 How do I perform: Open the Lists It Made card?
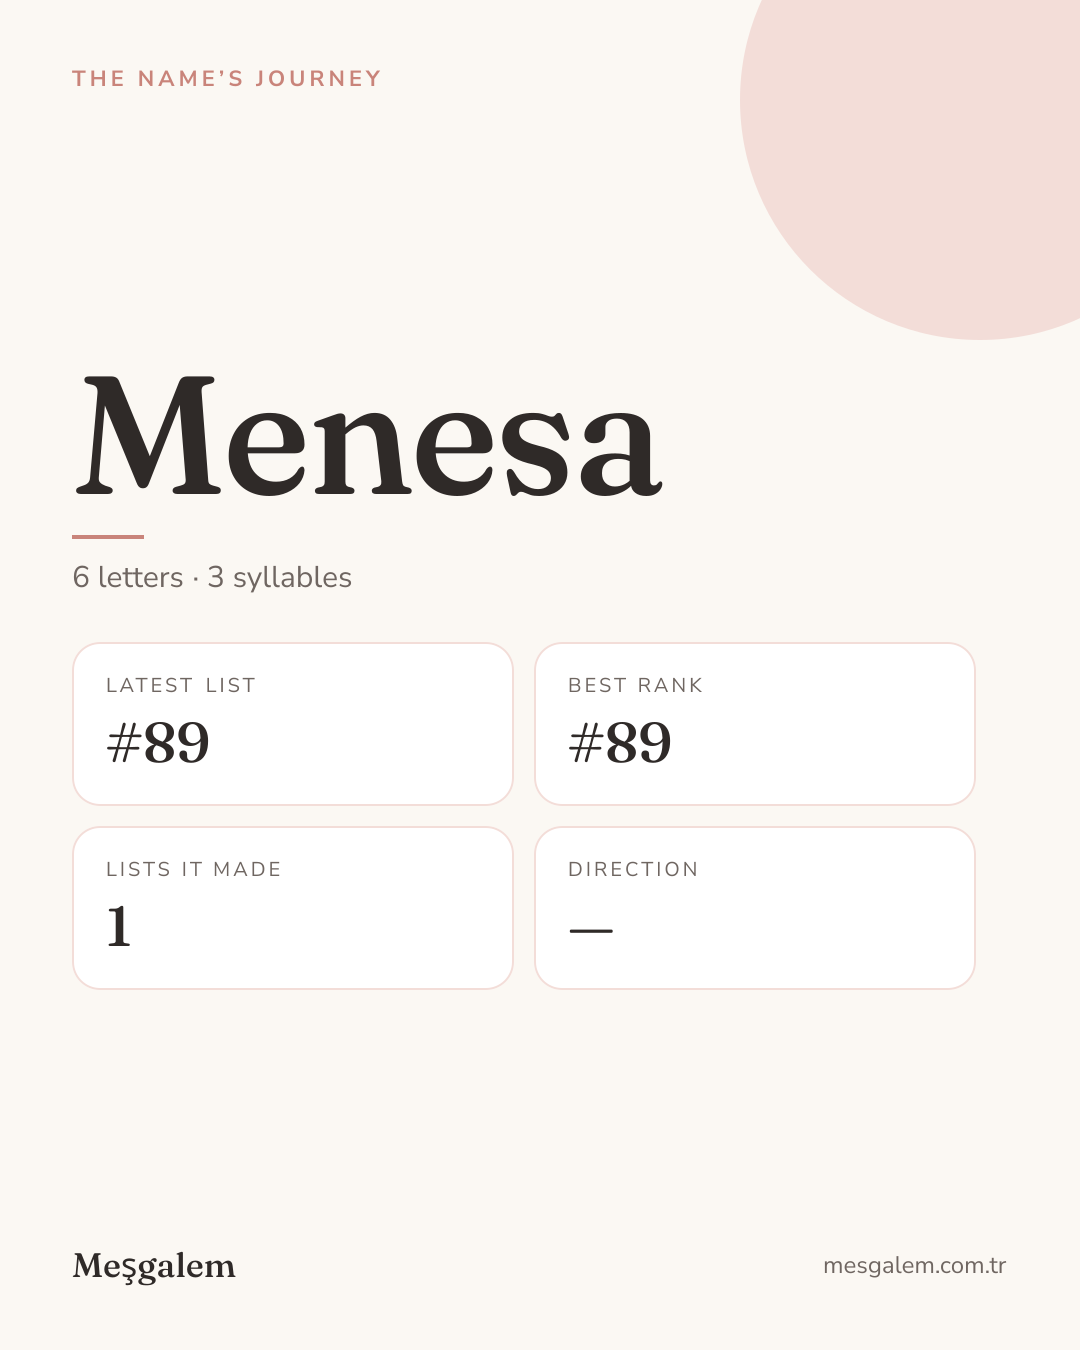tap(293, 908)
